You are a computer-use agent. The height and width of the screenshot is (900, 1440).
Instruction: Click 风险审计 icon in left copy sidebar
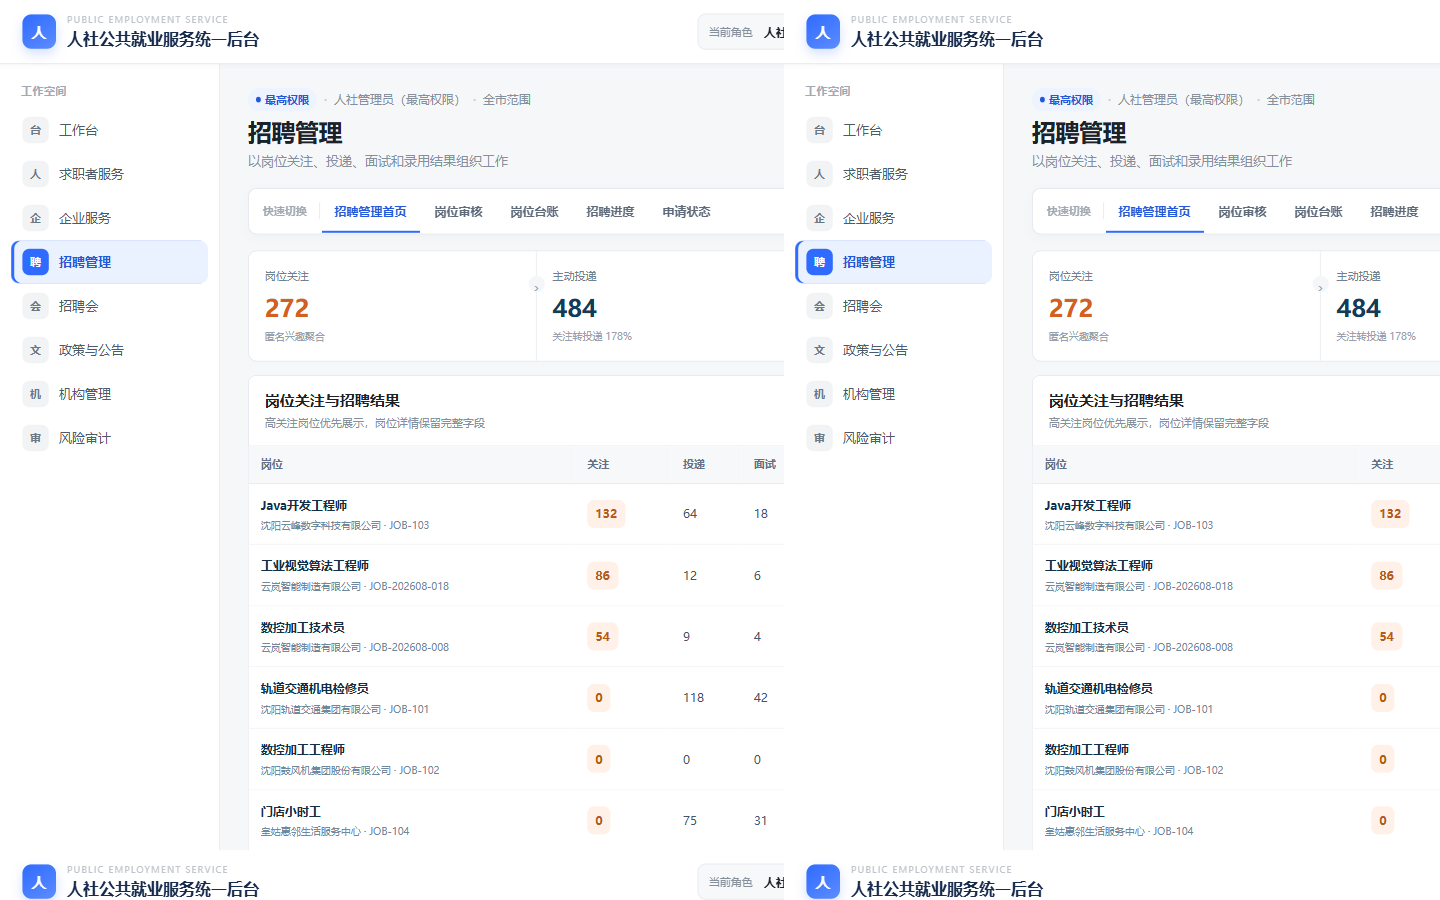pyautogui.click(x=36, y=438)
